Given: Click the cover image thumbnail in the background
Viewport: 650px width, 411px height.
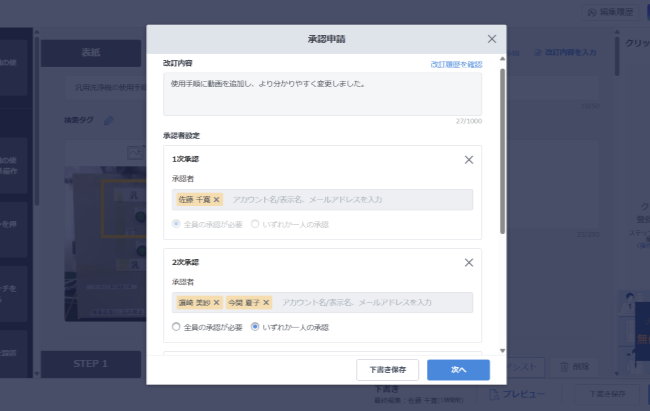Looking at the screenshot, I should coord(106,244).
